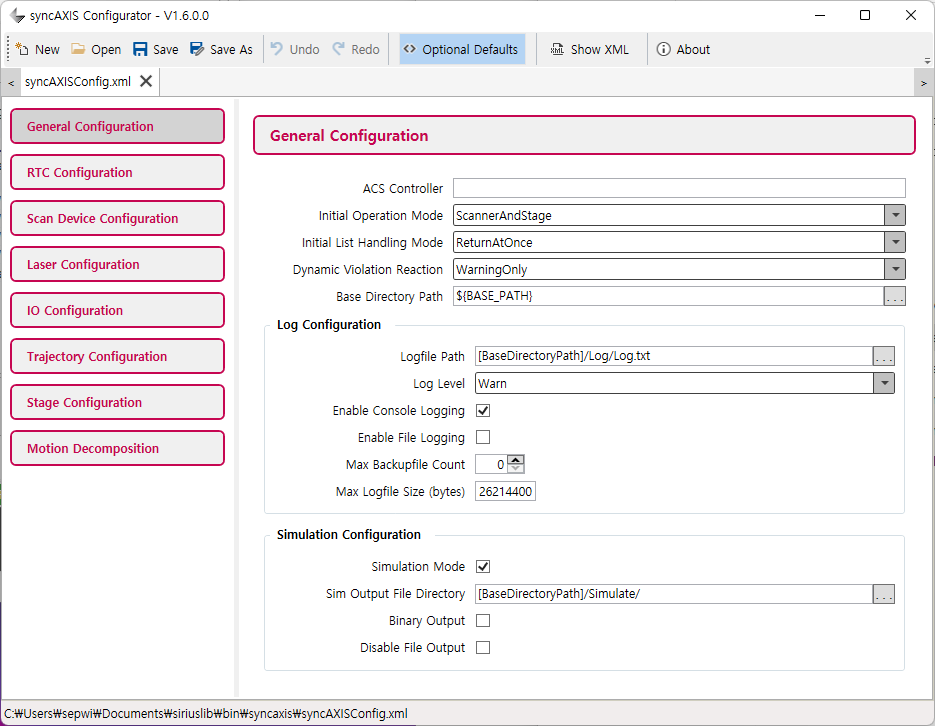The width and height of the screenshot is (935, 726).
Task: Click the syncAXIS app icon in title bar
Action: pos(17,15)
